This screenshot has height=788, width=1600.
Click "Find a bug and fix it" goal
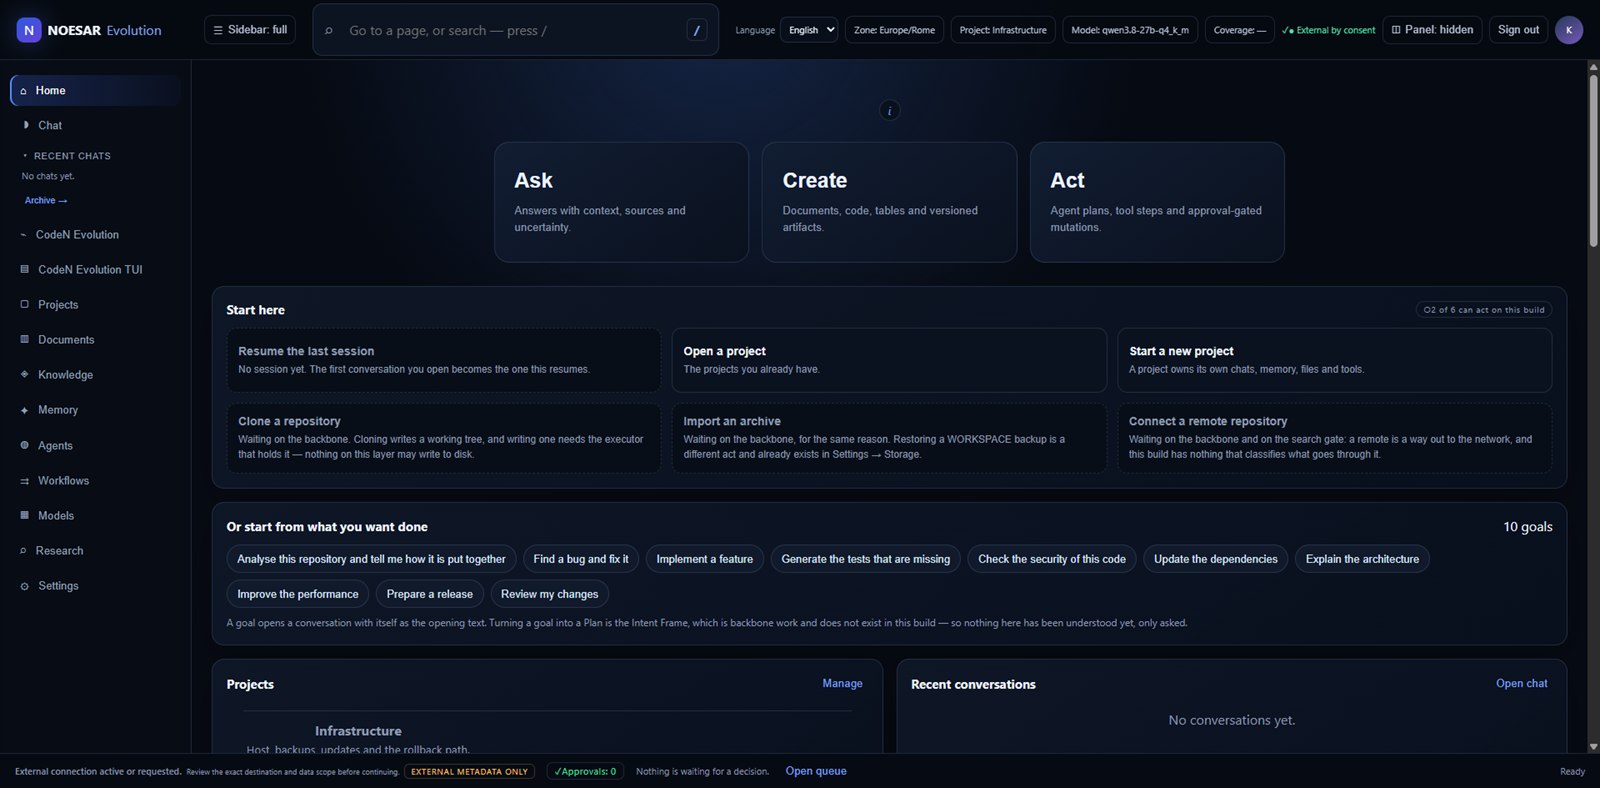click(581, 559)
